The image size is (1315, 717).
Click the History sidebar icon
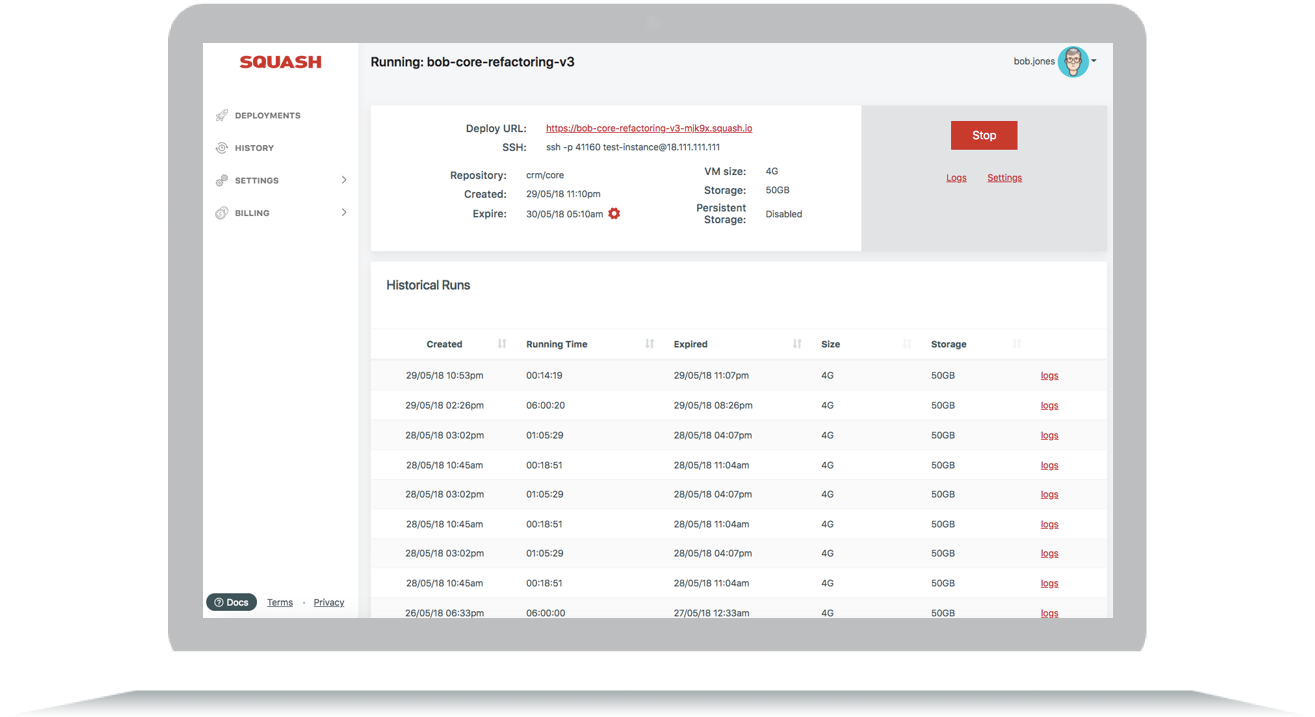click(x=222, y=148)
